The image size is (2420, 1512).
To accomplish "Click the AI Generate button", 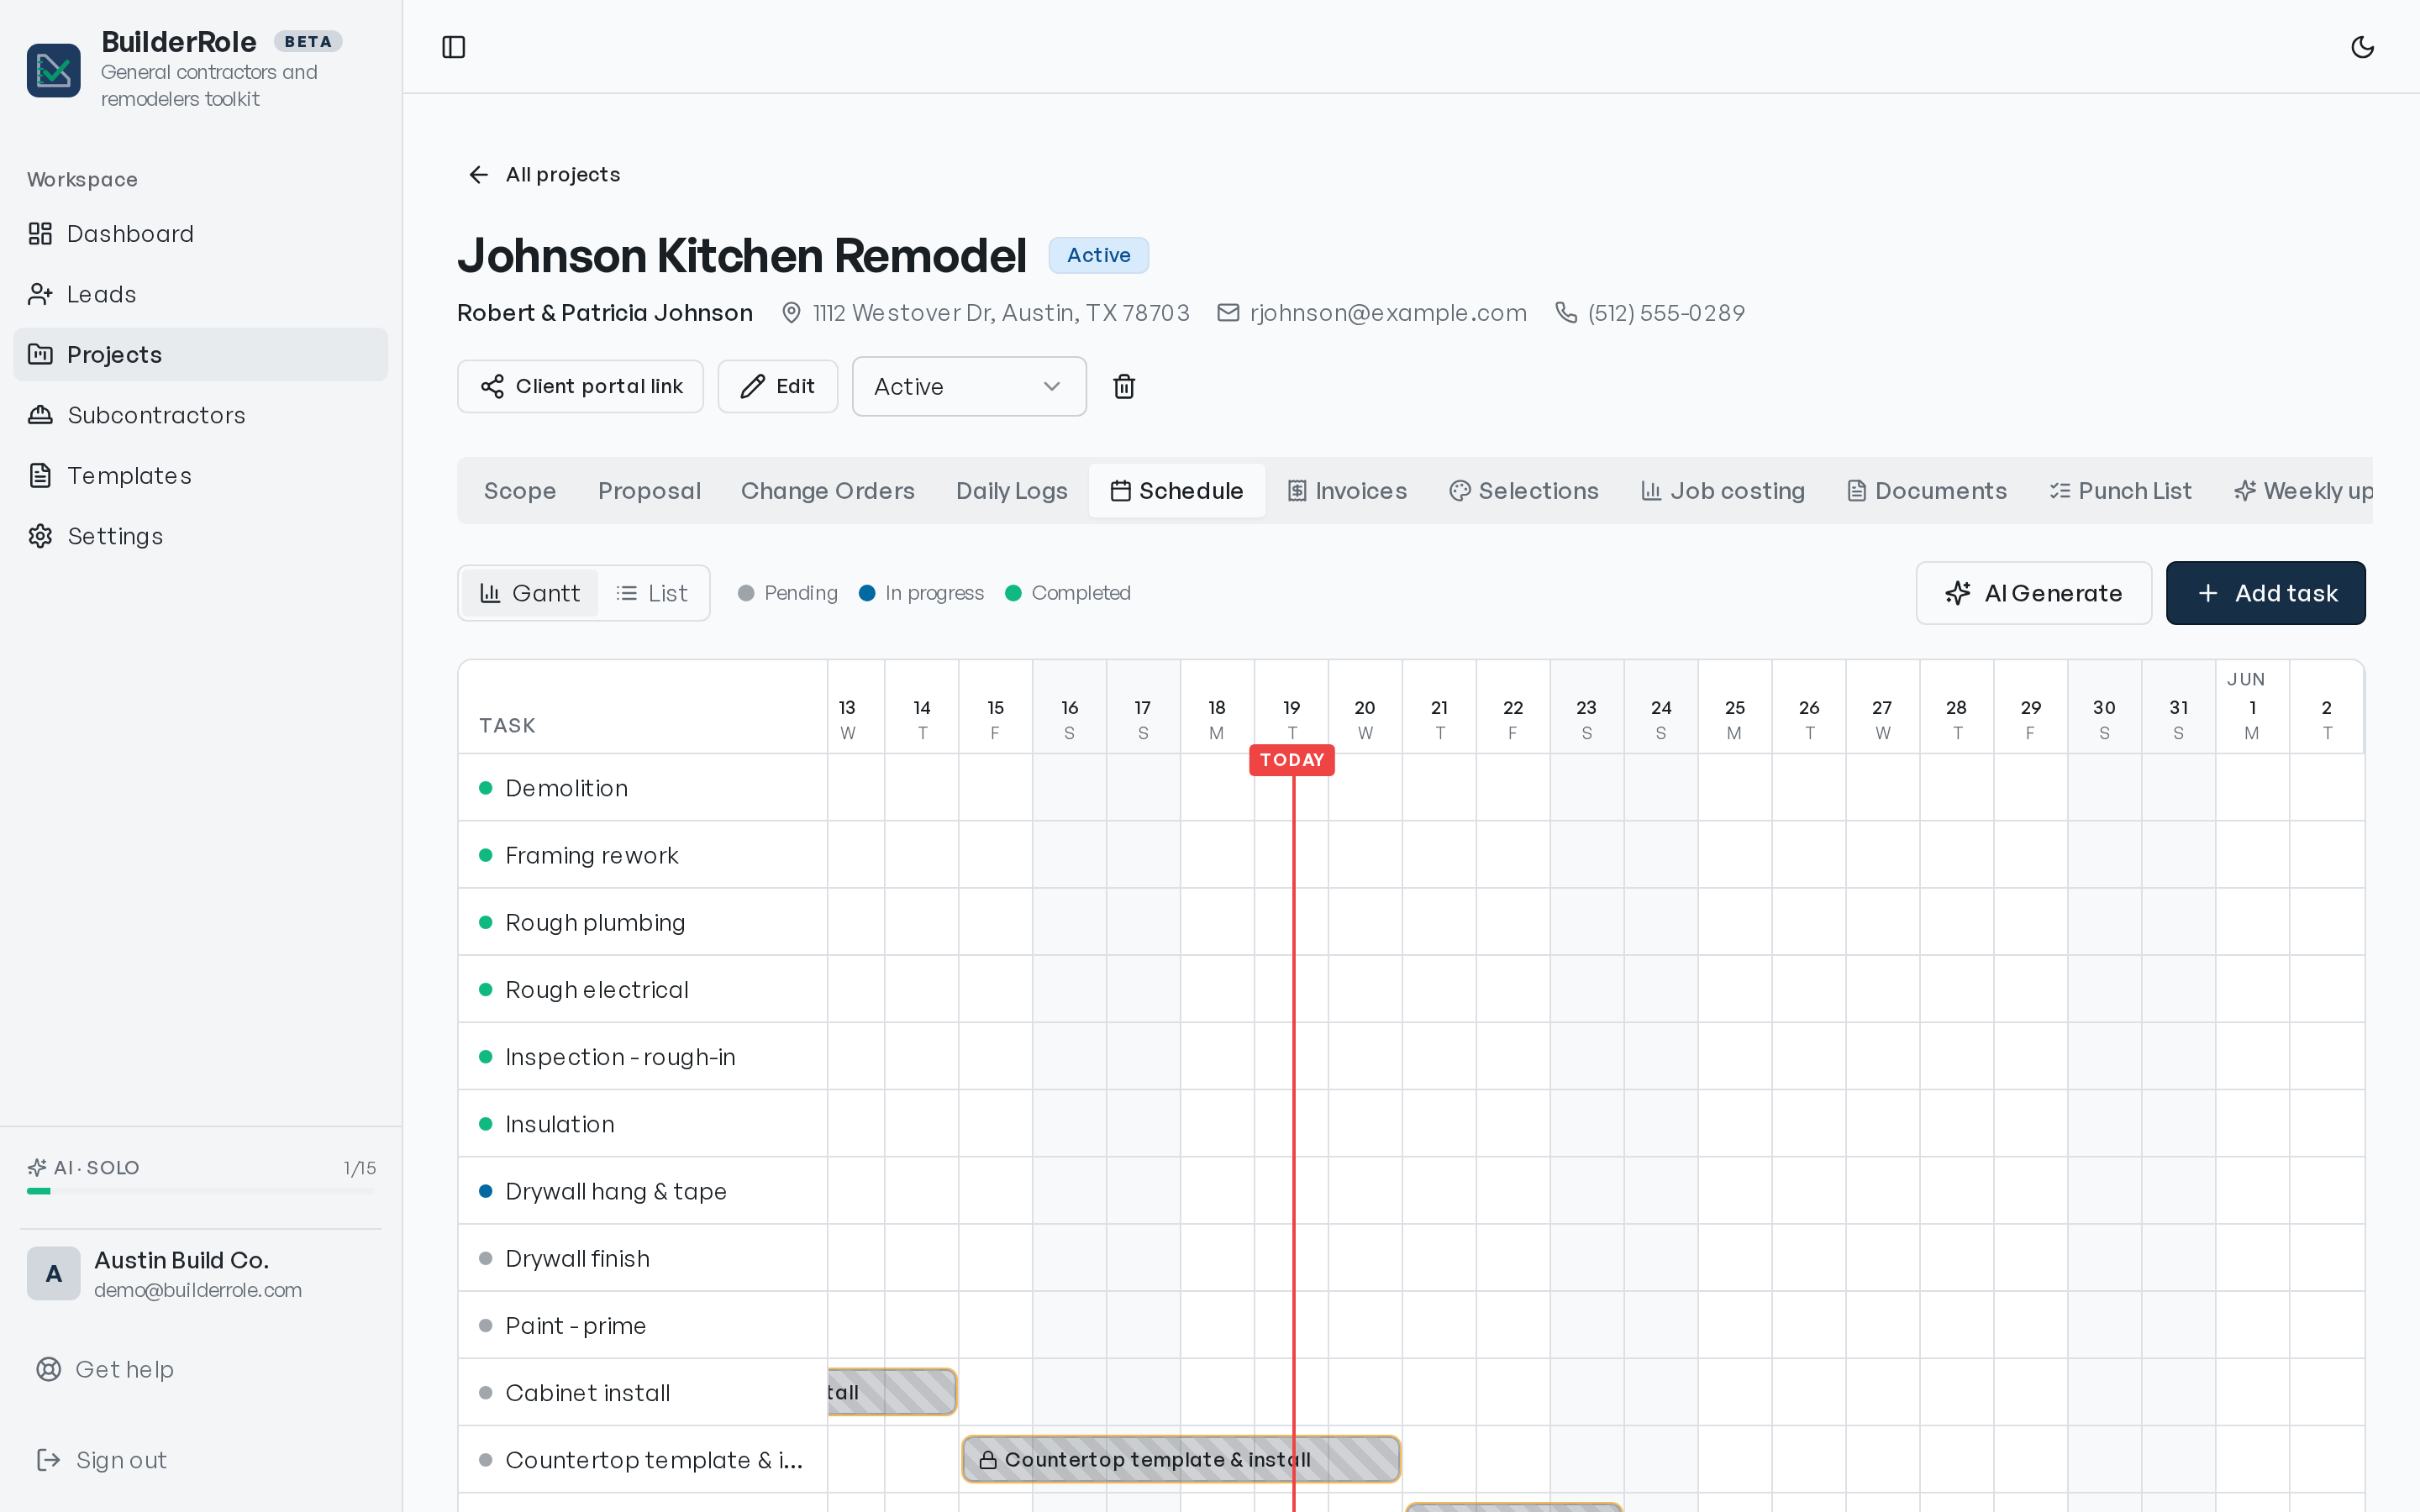I will (2033, 594).
